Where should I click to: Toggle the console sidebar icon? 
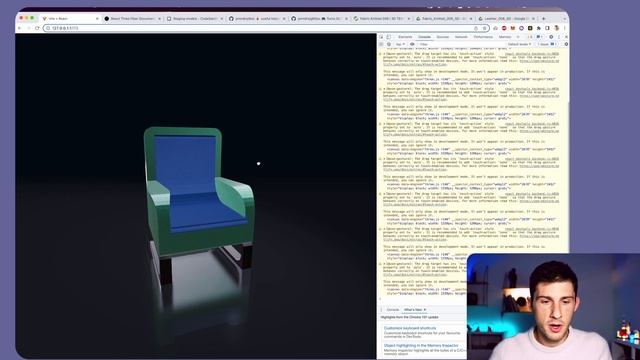[381, 44]
